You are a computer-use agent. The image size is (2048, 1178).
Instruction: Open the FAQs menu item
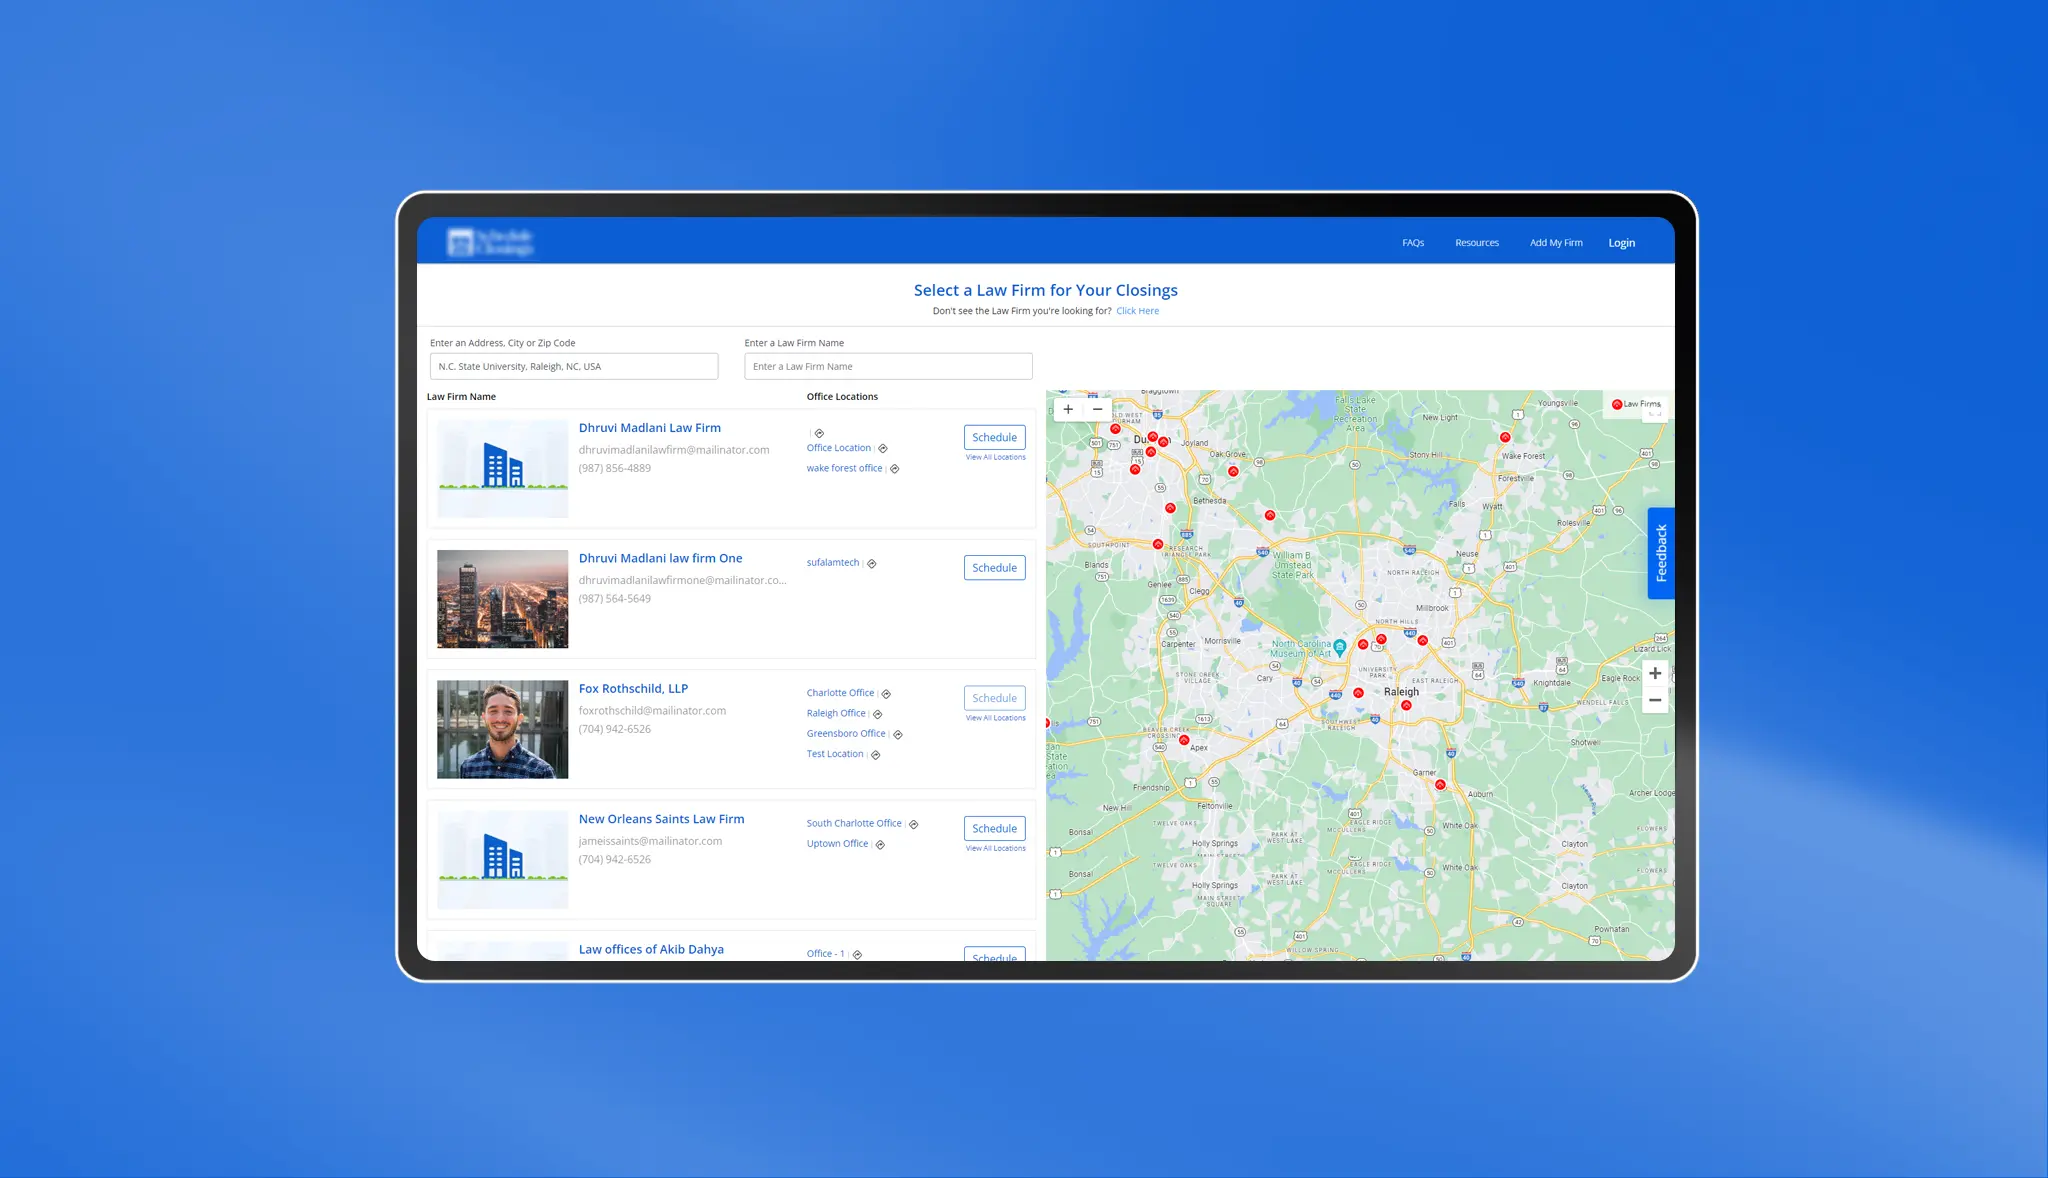(1413, 243)
